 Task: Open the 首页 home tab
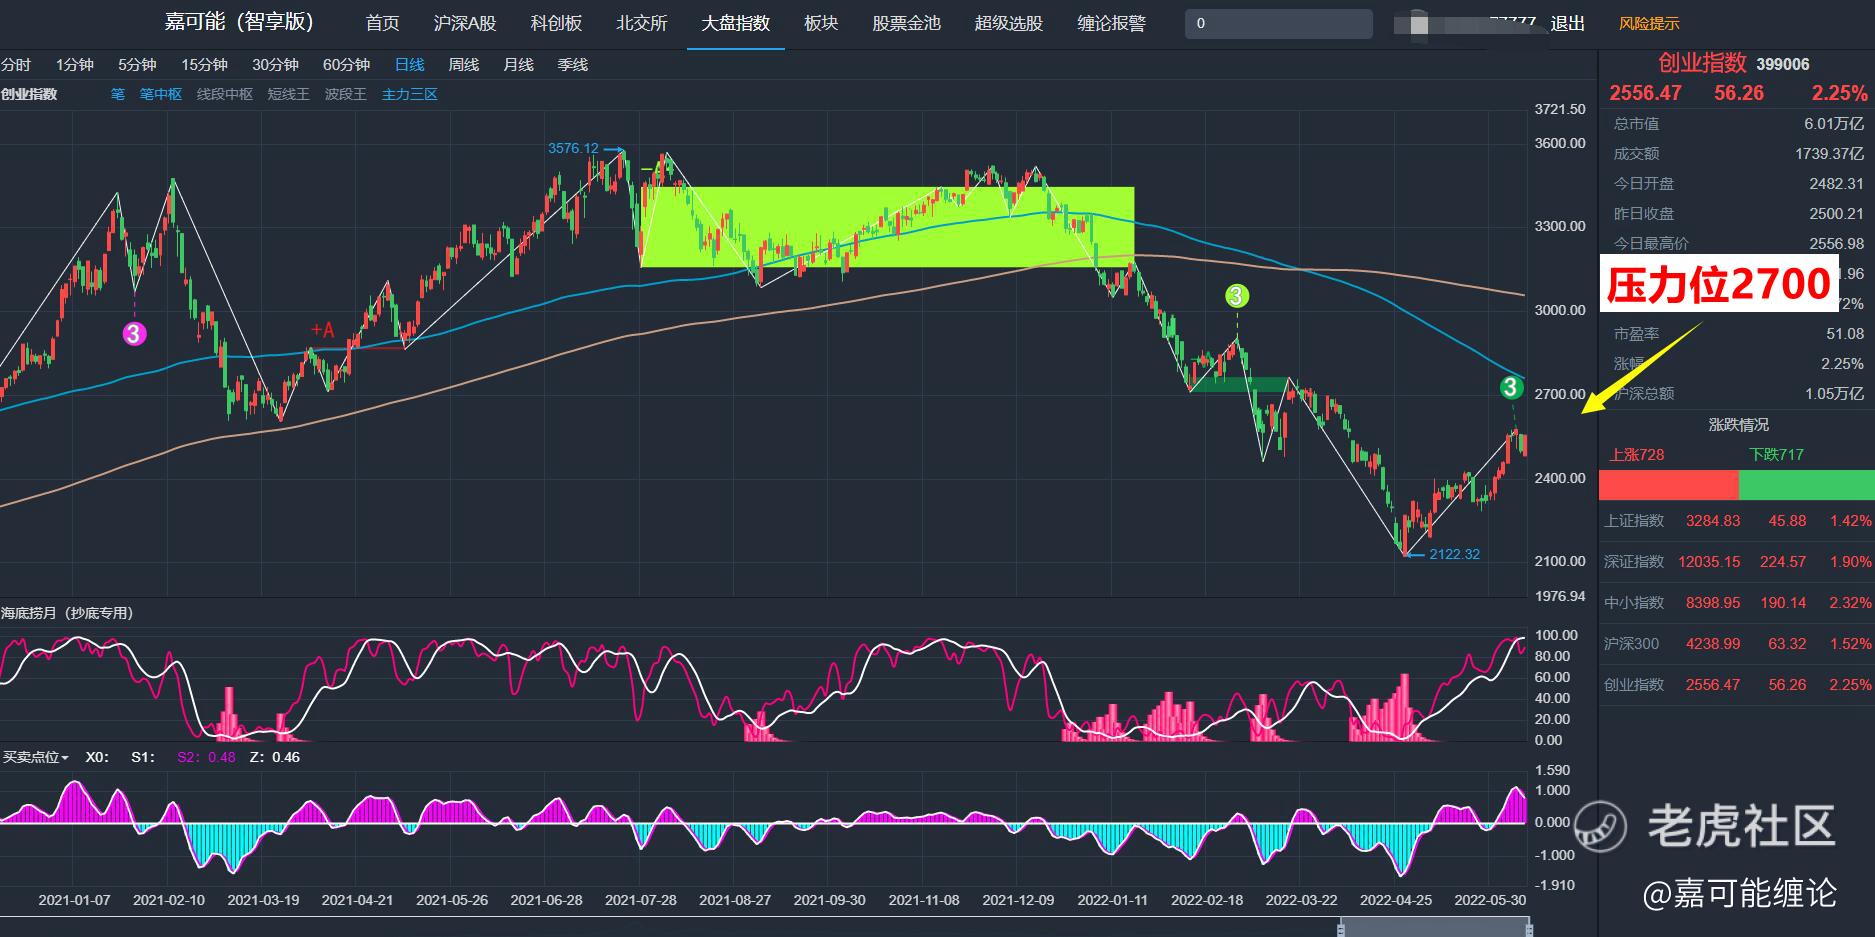pyautogui.click(x=382, y=23)
